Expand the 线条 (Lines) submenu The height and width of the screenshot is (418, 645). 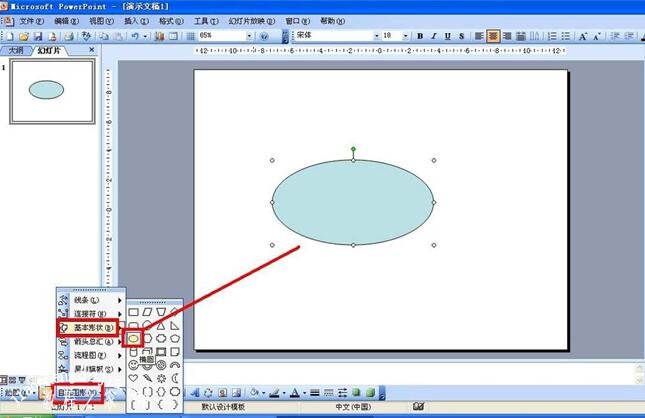[x=91, y=300]
